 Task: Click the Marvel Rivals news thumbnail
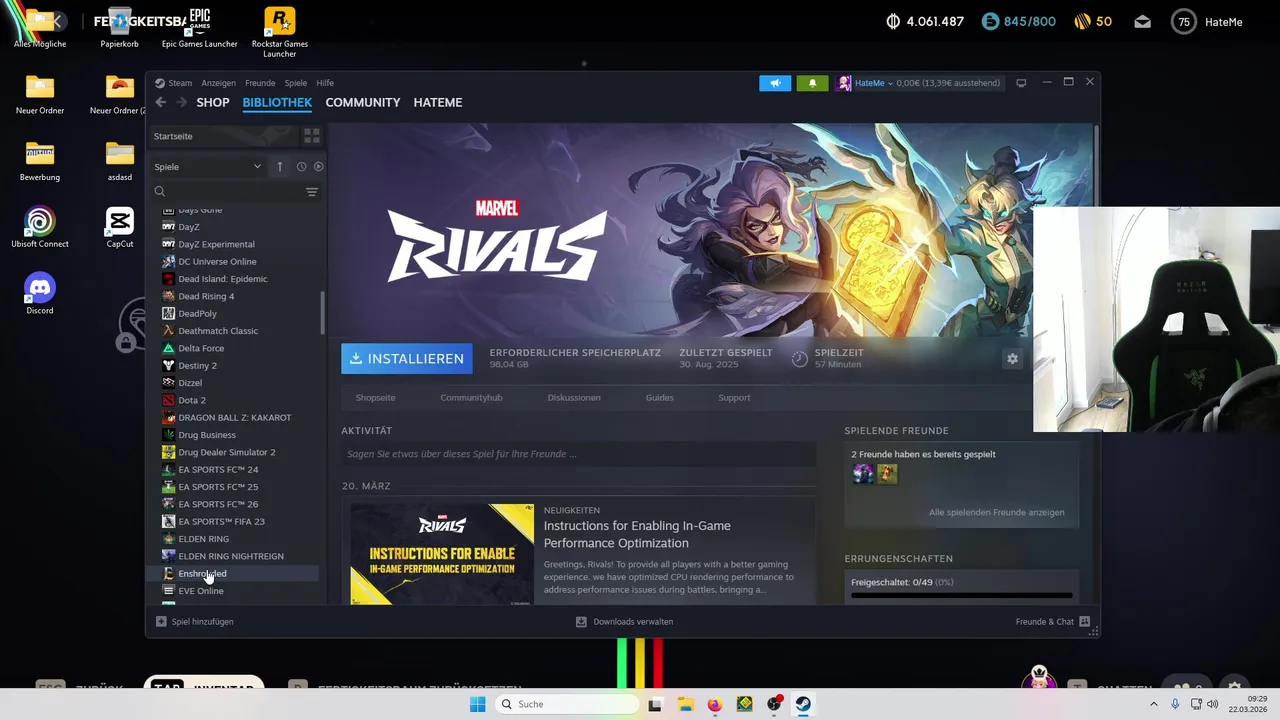[x=442, y=554]
